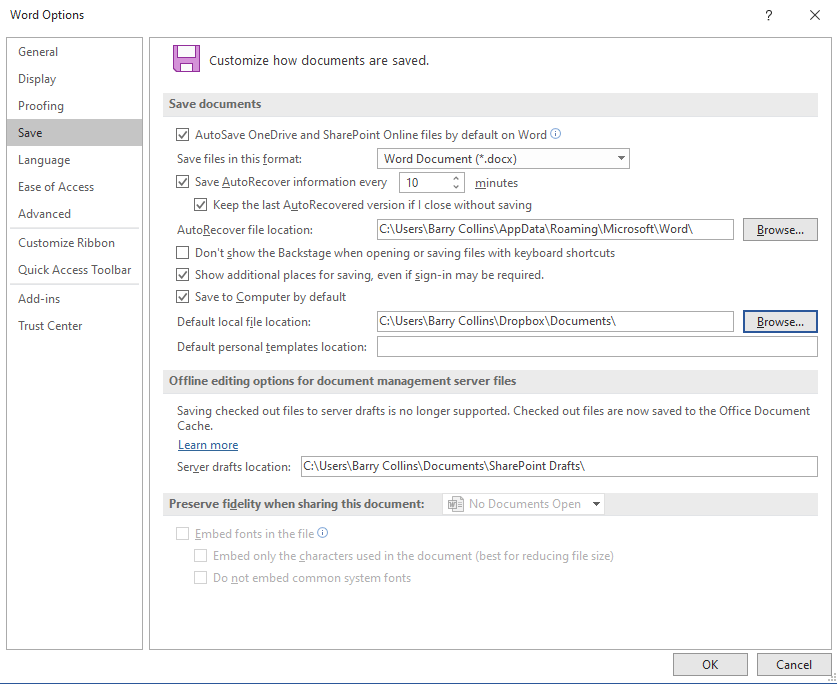Click the AutoRecover minutes number field
Viewport: 837px width, 684px height.
(425, 183)
